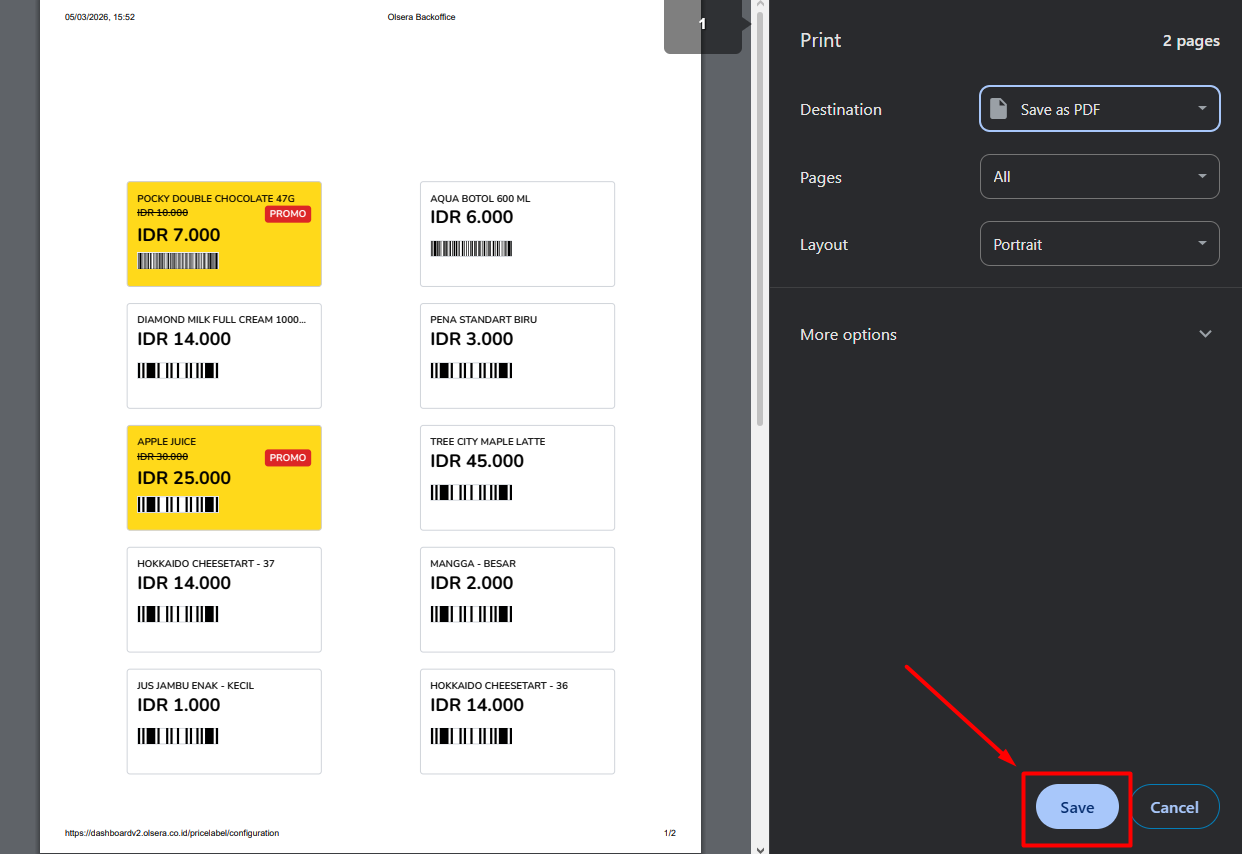Click the Cancel button

1174,807
